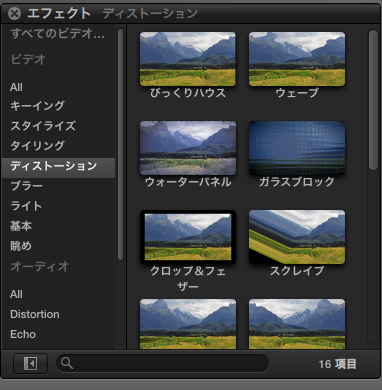This screenshot has height=390, width=382.
Task: Focus the effects search field
Action: (x=163, y=363)
